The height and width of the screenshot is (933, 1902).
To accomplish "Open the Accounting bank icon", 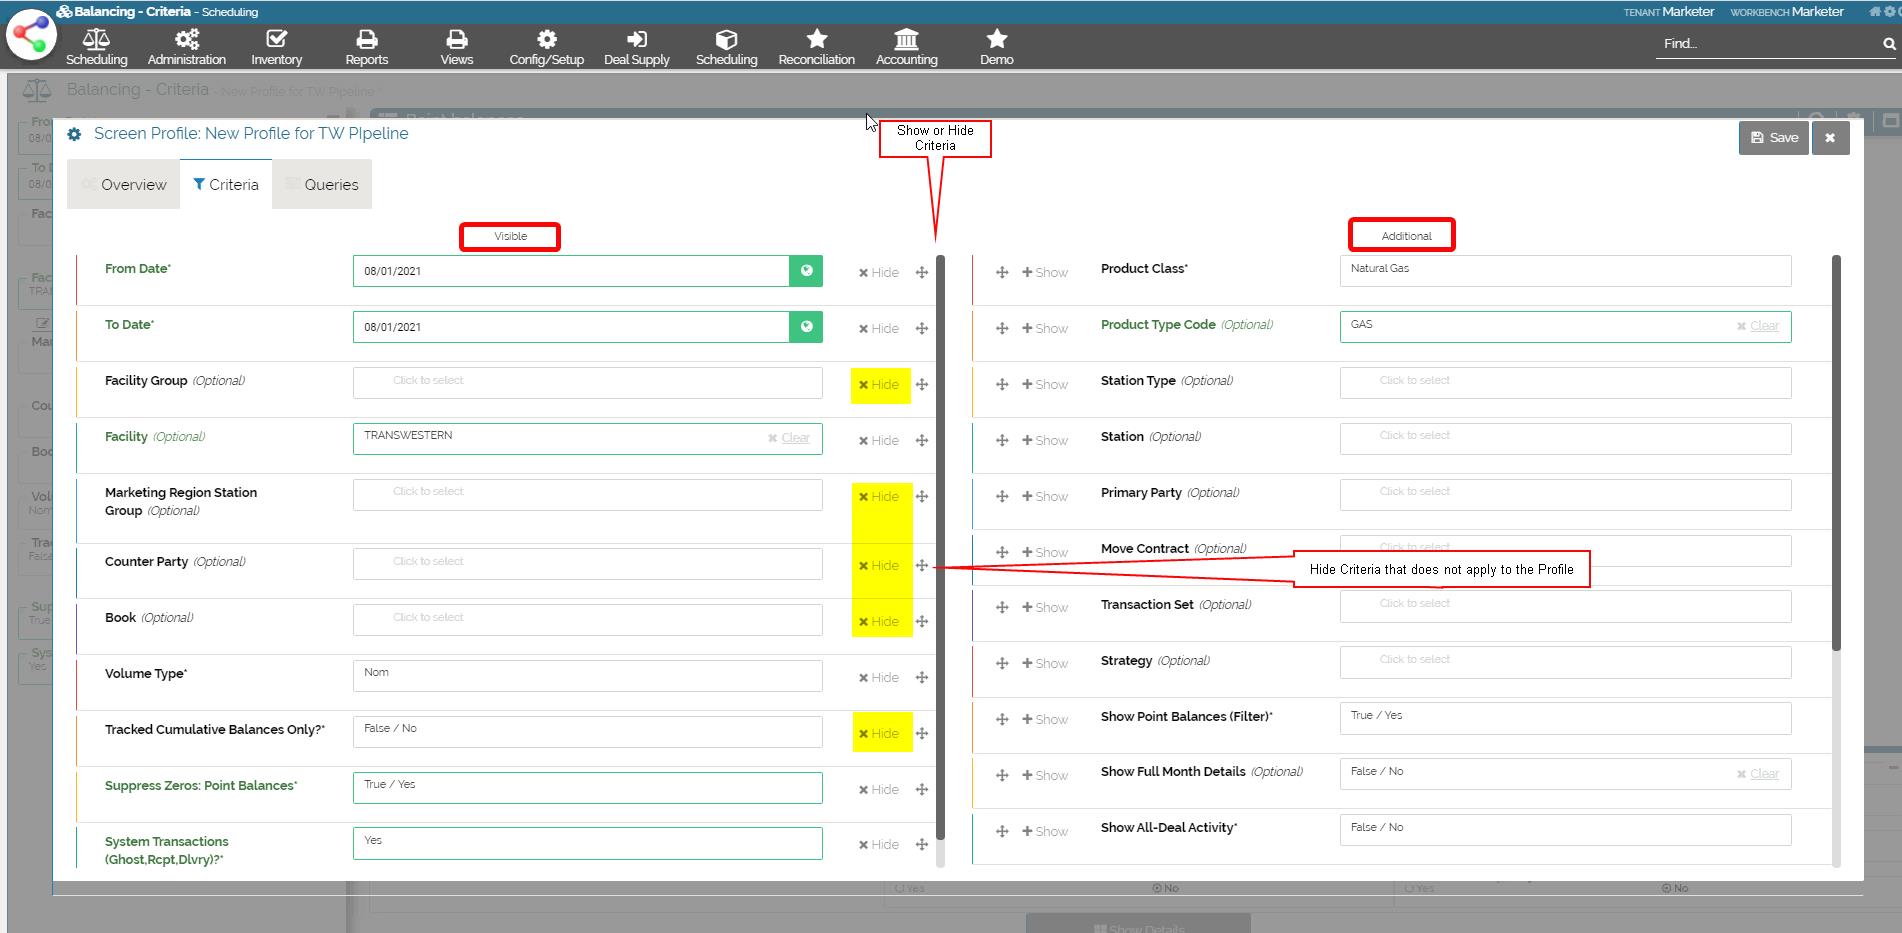I will tap(906, 40).
